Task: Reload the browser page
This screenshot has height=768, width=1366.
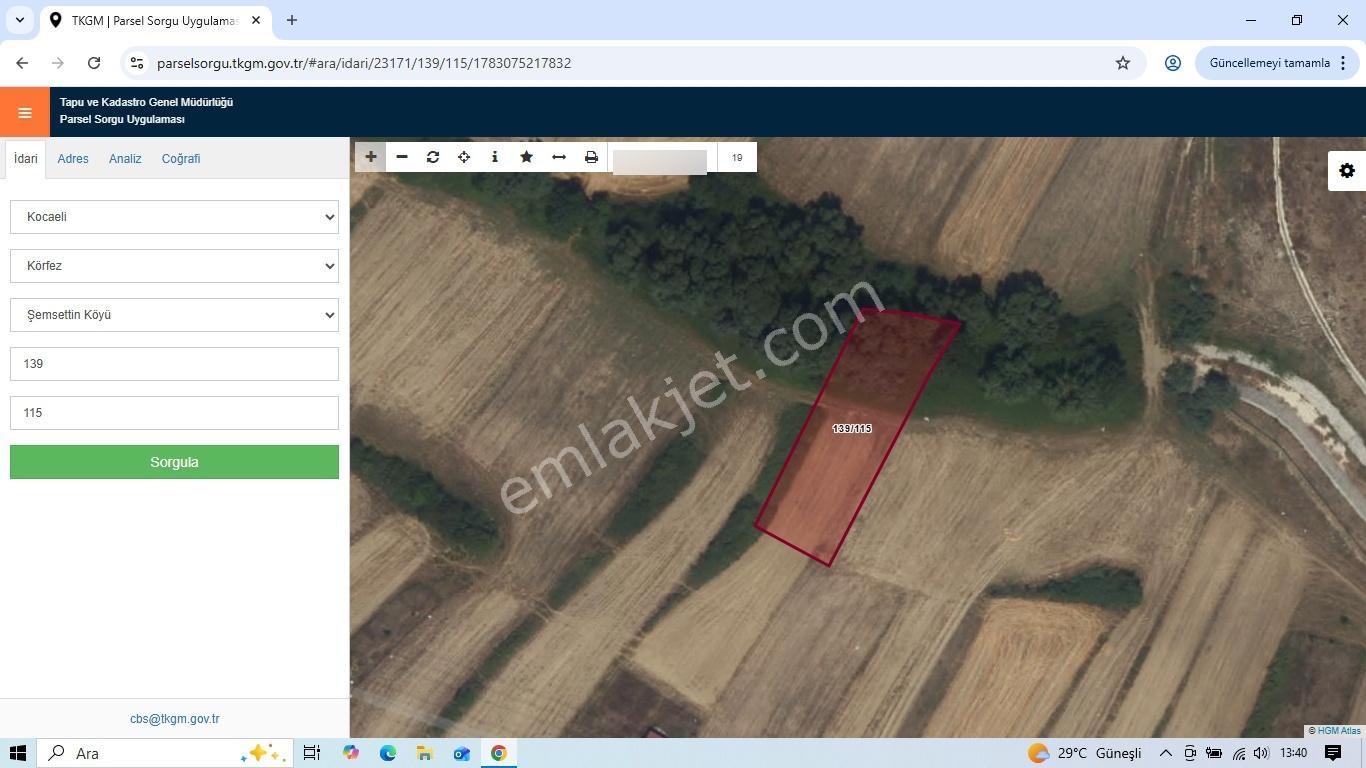Action: 94,63
